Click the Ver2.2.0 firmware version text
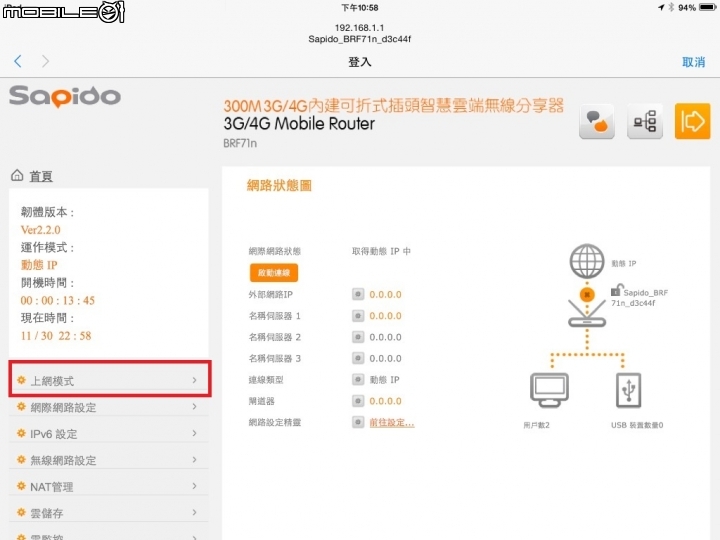Viewport: 720px width, 540px height. pyautogui.click(x=40, y=230)
